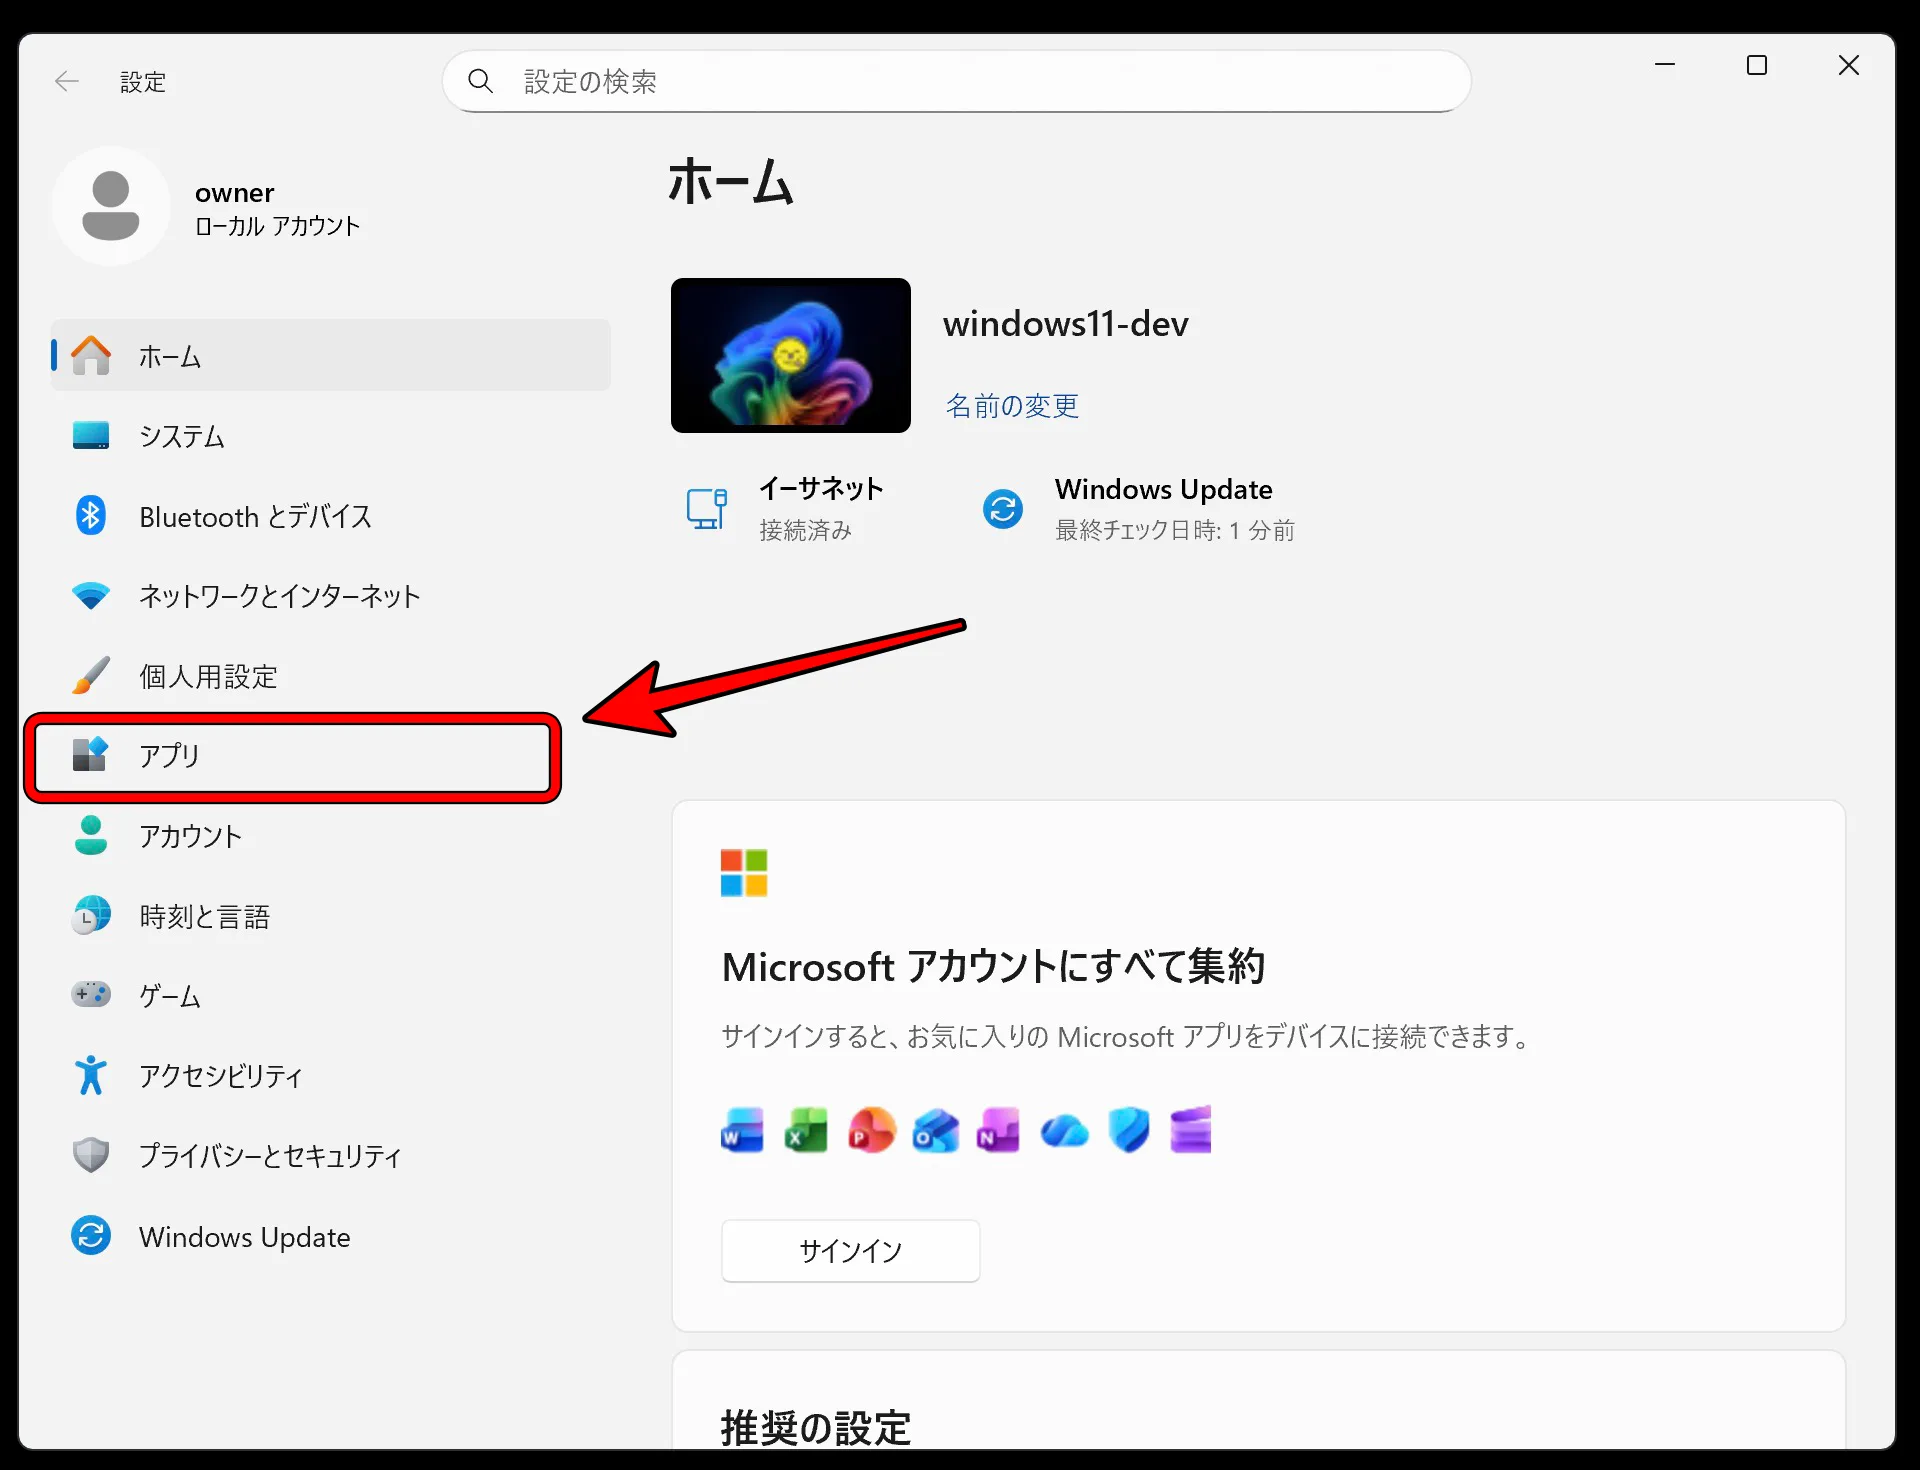
Task: Select the Excel icon
Action: (806, 1130)
